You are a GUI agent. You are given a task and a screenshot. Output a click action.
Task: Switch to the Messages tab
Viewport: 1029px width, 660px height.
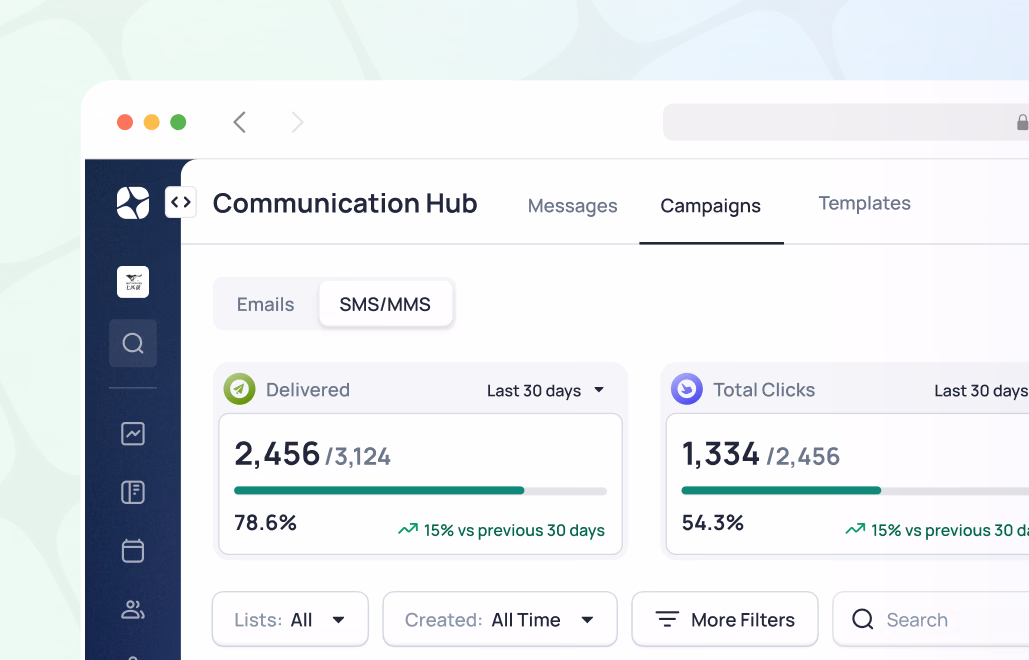click(x=572, y=206)
